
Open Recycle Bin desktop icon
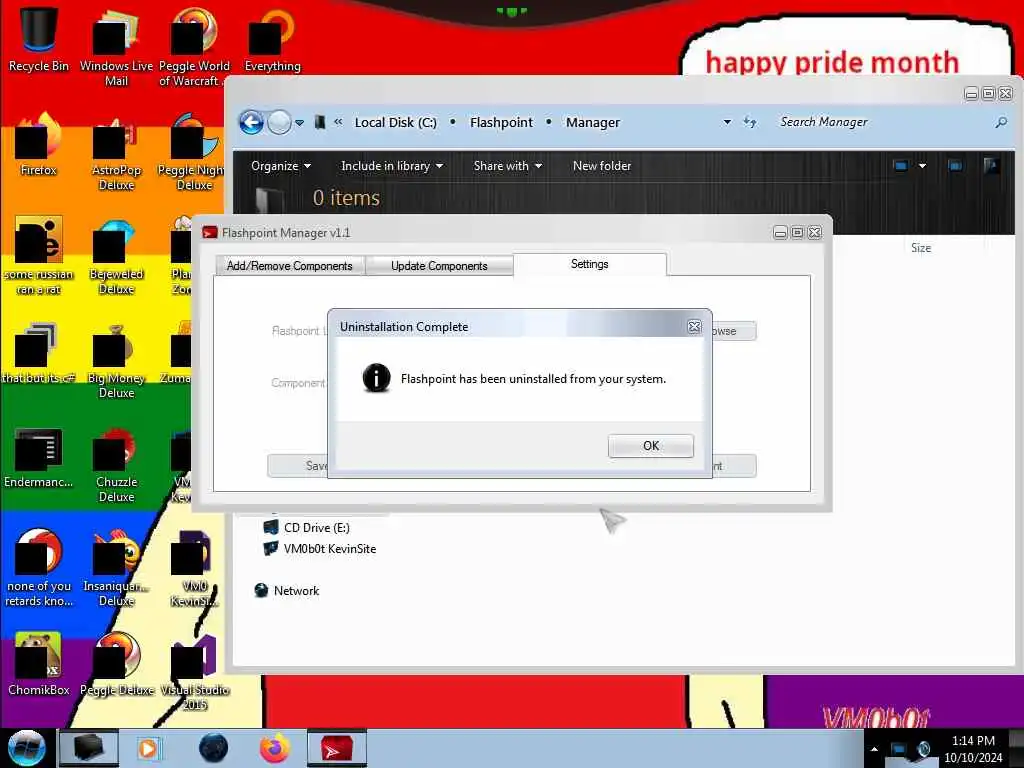(39, 39)
